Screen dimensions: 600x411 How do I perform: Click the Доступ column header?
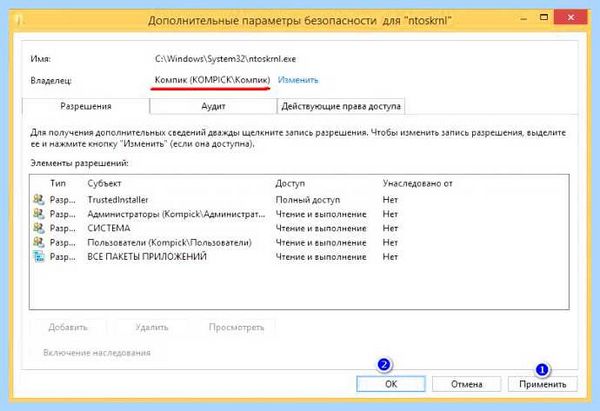point(290,183)
